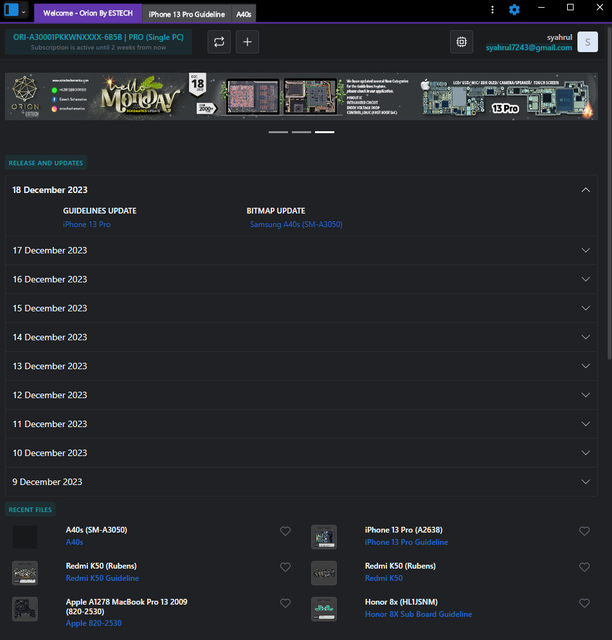Screen dimensions: 612x640
Task: Open Redmi K50 bitmap thumbnail
Action: click(324, 573)
